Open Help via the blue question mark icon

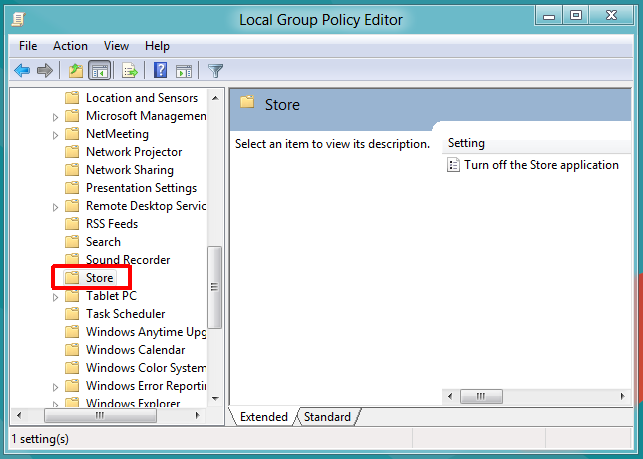(x=160, y=70)
